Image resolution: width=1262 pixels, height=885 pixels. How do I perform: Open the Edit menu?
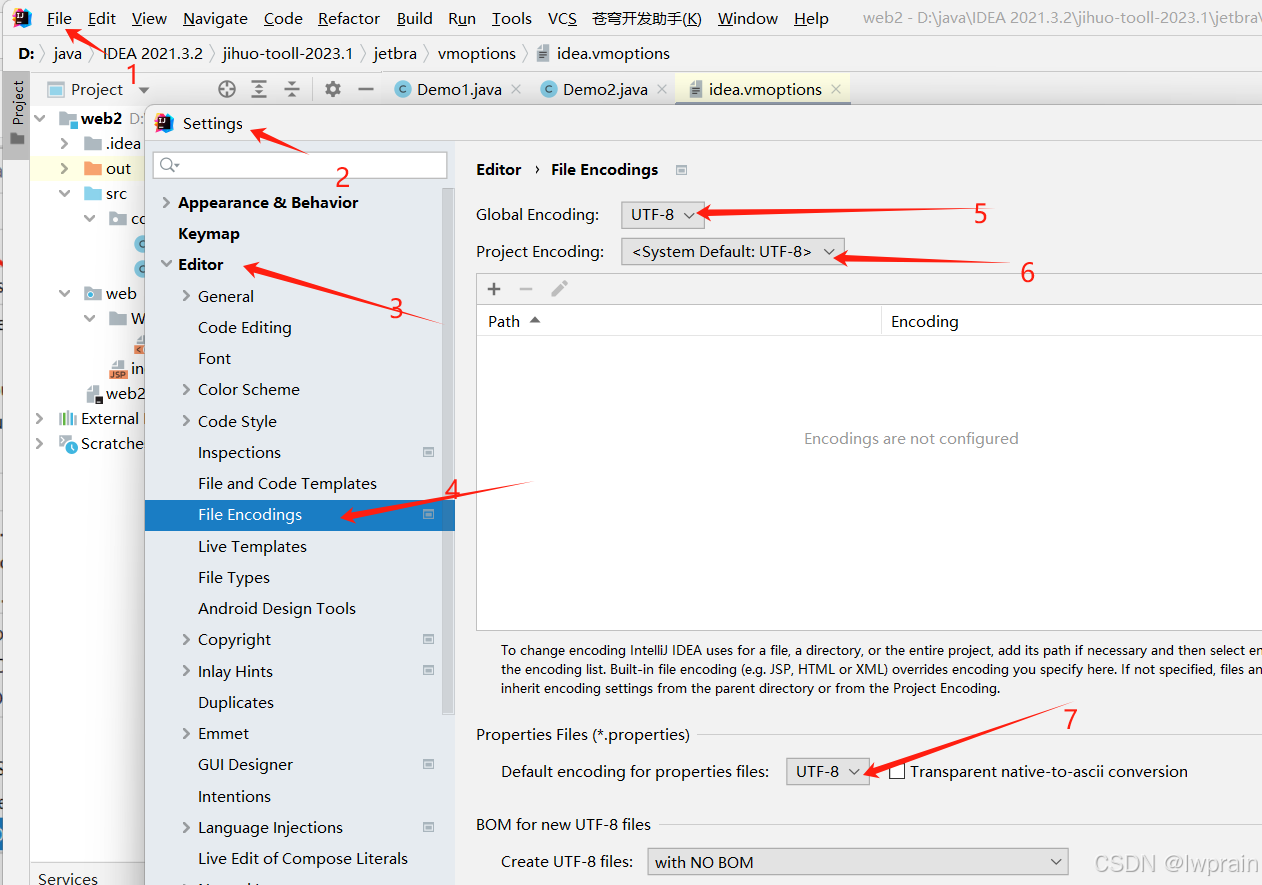[102, 18]
